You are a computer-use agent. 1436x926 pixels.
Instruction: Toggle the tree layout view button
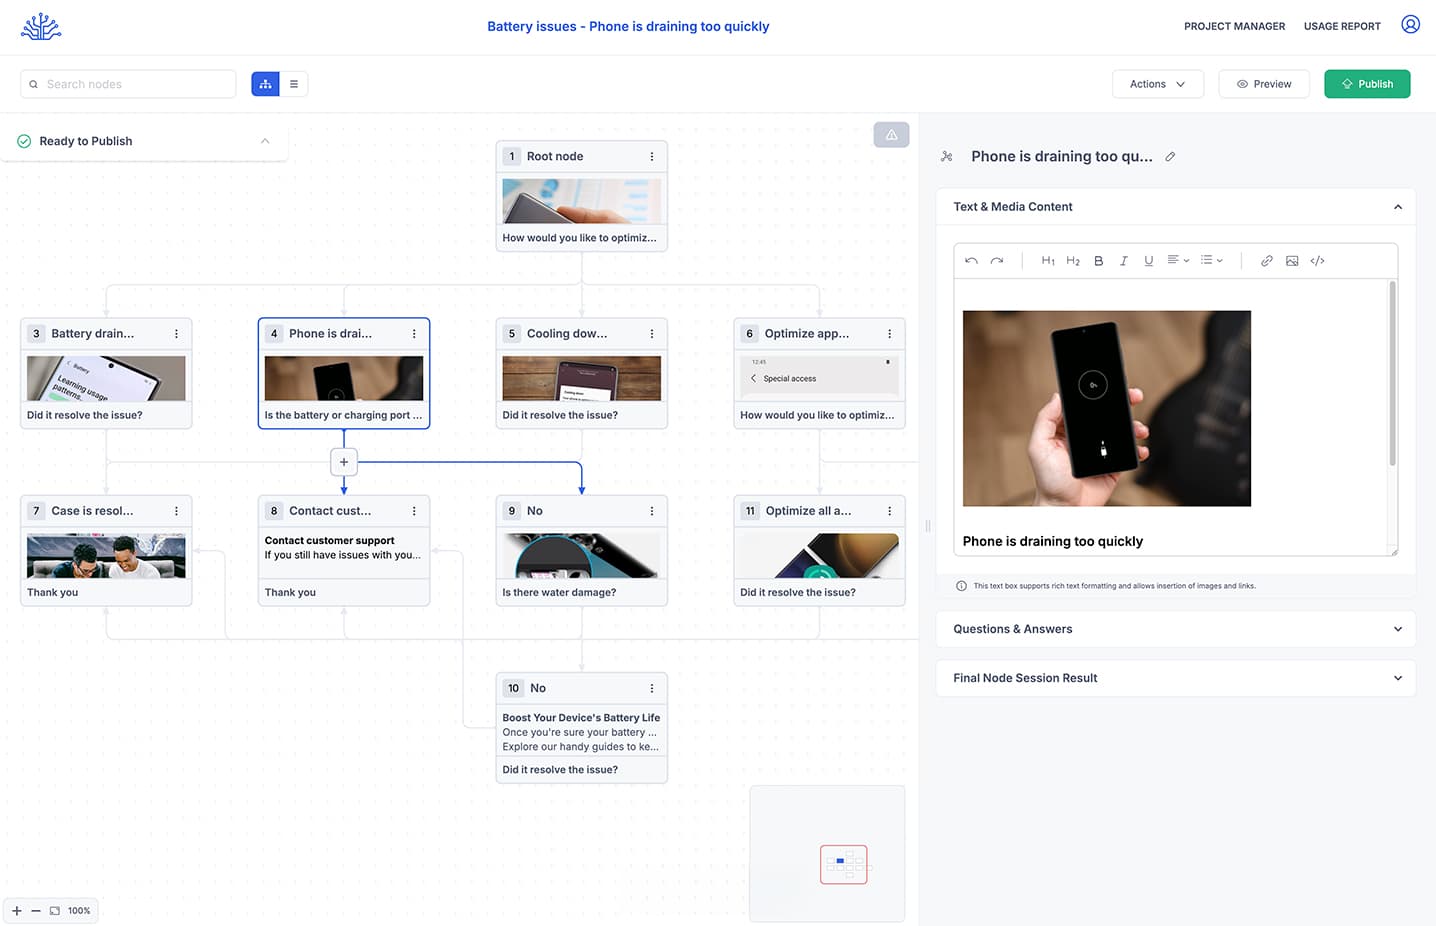point(265,84)
